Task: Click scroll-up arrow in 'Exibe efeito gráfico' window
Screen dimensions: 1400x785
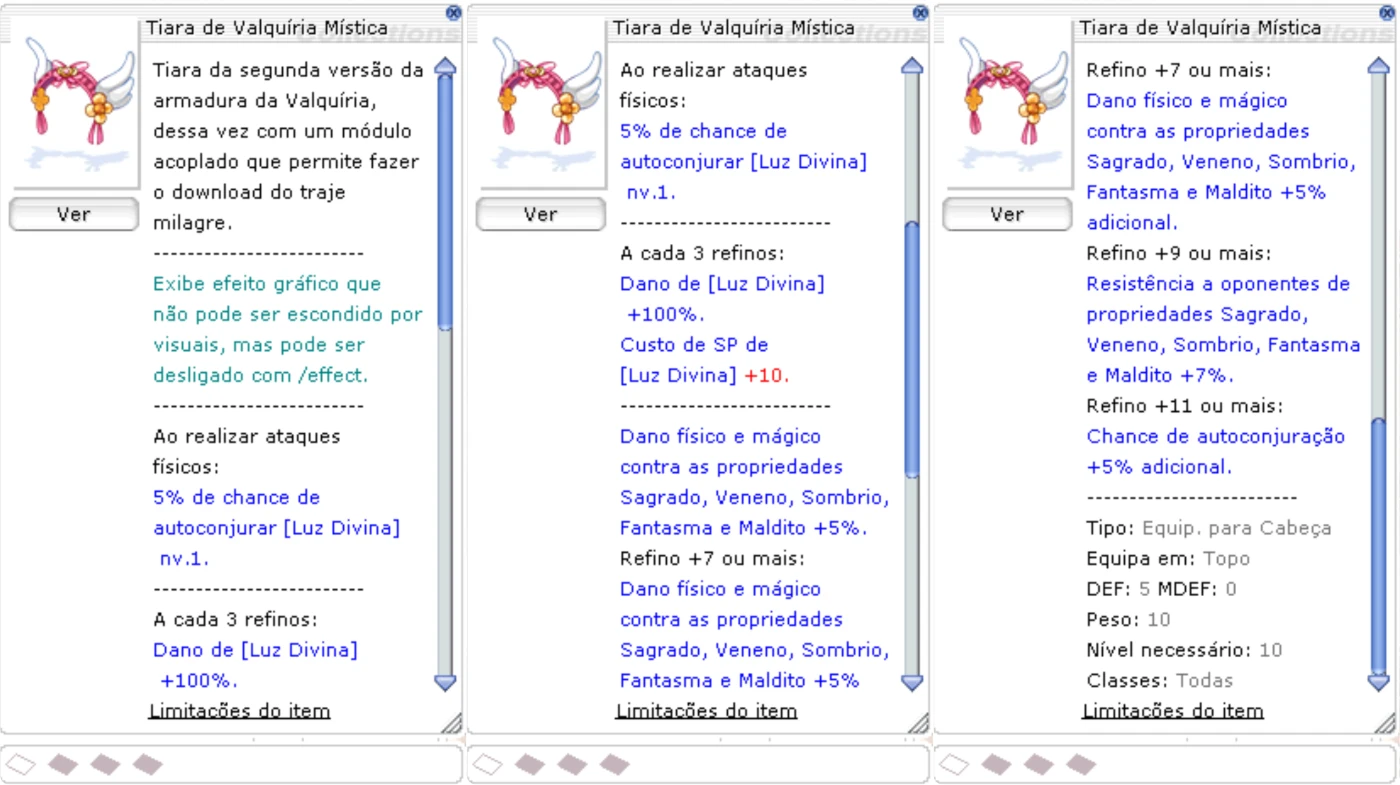Action: 445,67
